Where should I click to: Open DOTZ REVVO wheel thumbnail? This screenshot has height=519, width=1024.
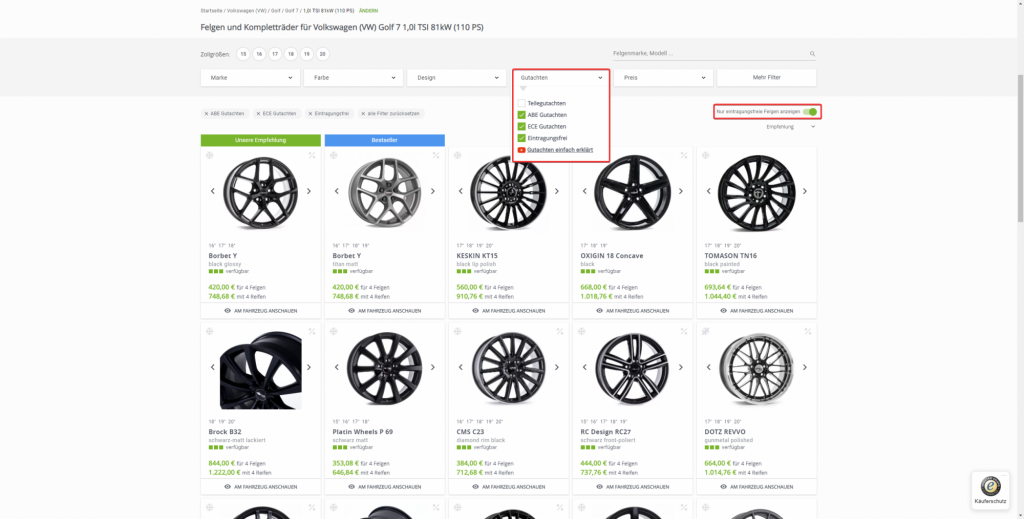756,369
